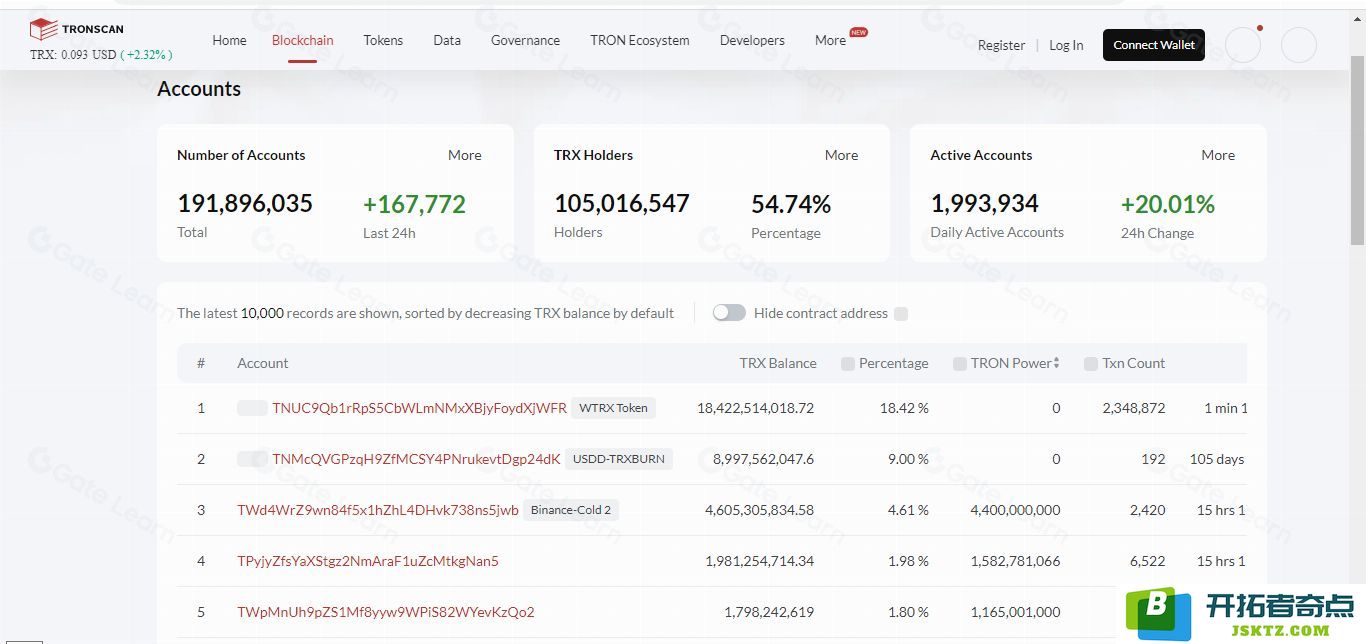This screenshot has height=644, width=1366.
Task: Click the contract icon beside TNUC9Qb1RpS5 address
Action: (x=252, y=408)
